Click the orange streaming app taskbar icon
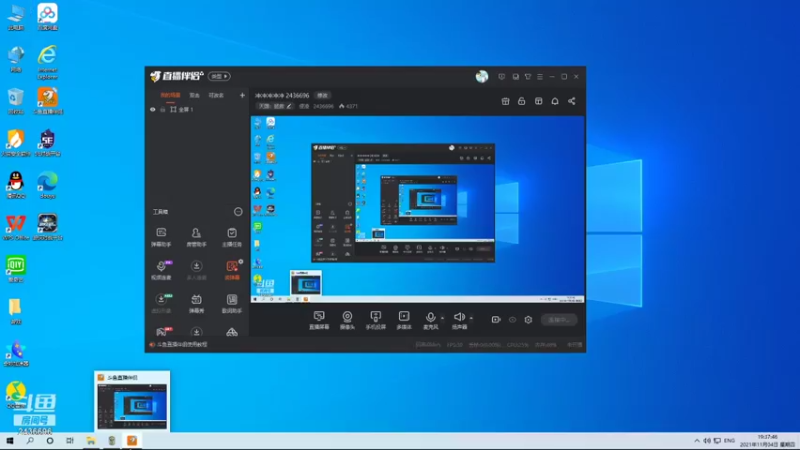Screen dimensions: 800x450 pos(132,441)
